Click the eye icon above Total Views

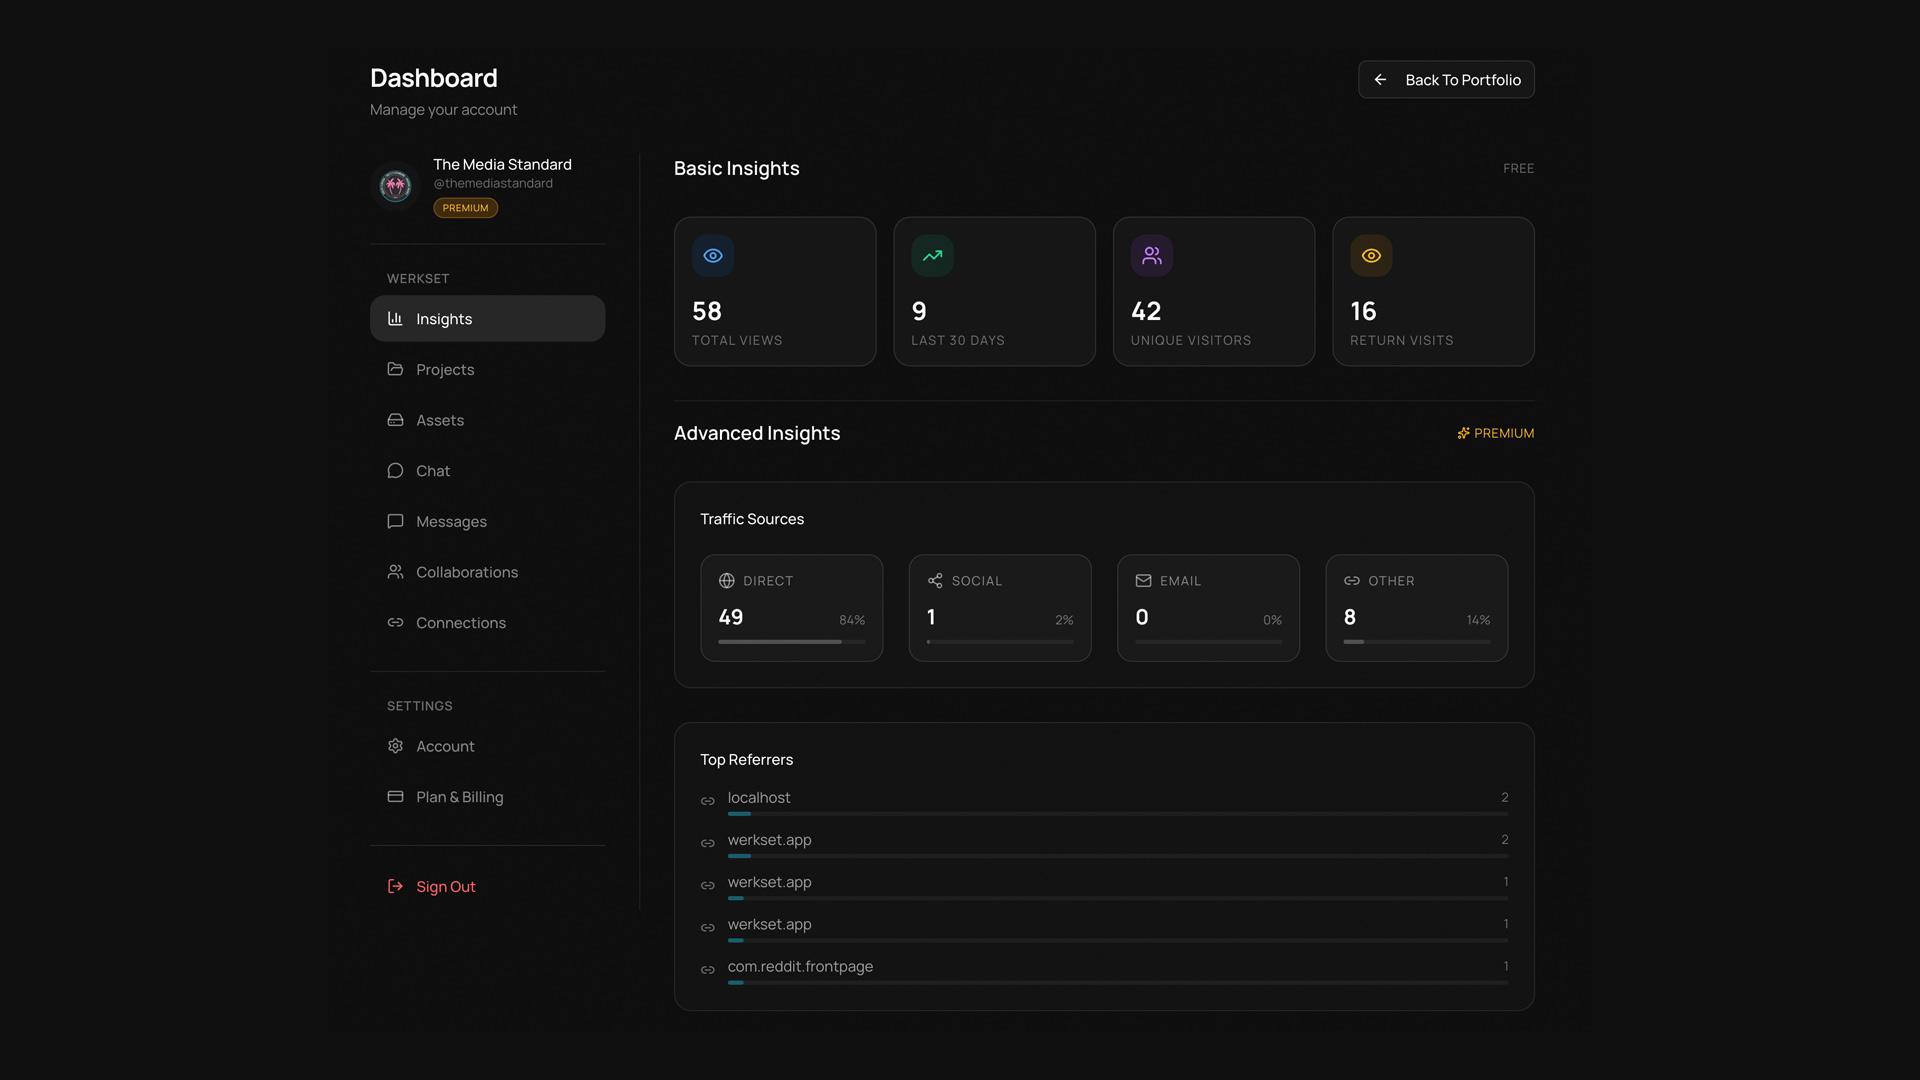(712, 255)
